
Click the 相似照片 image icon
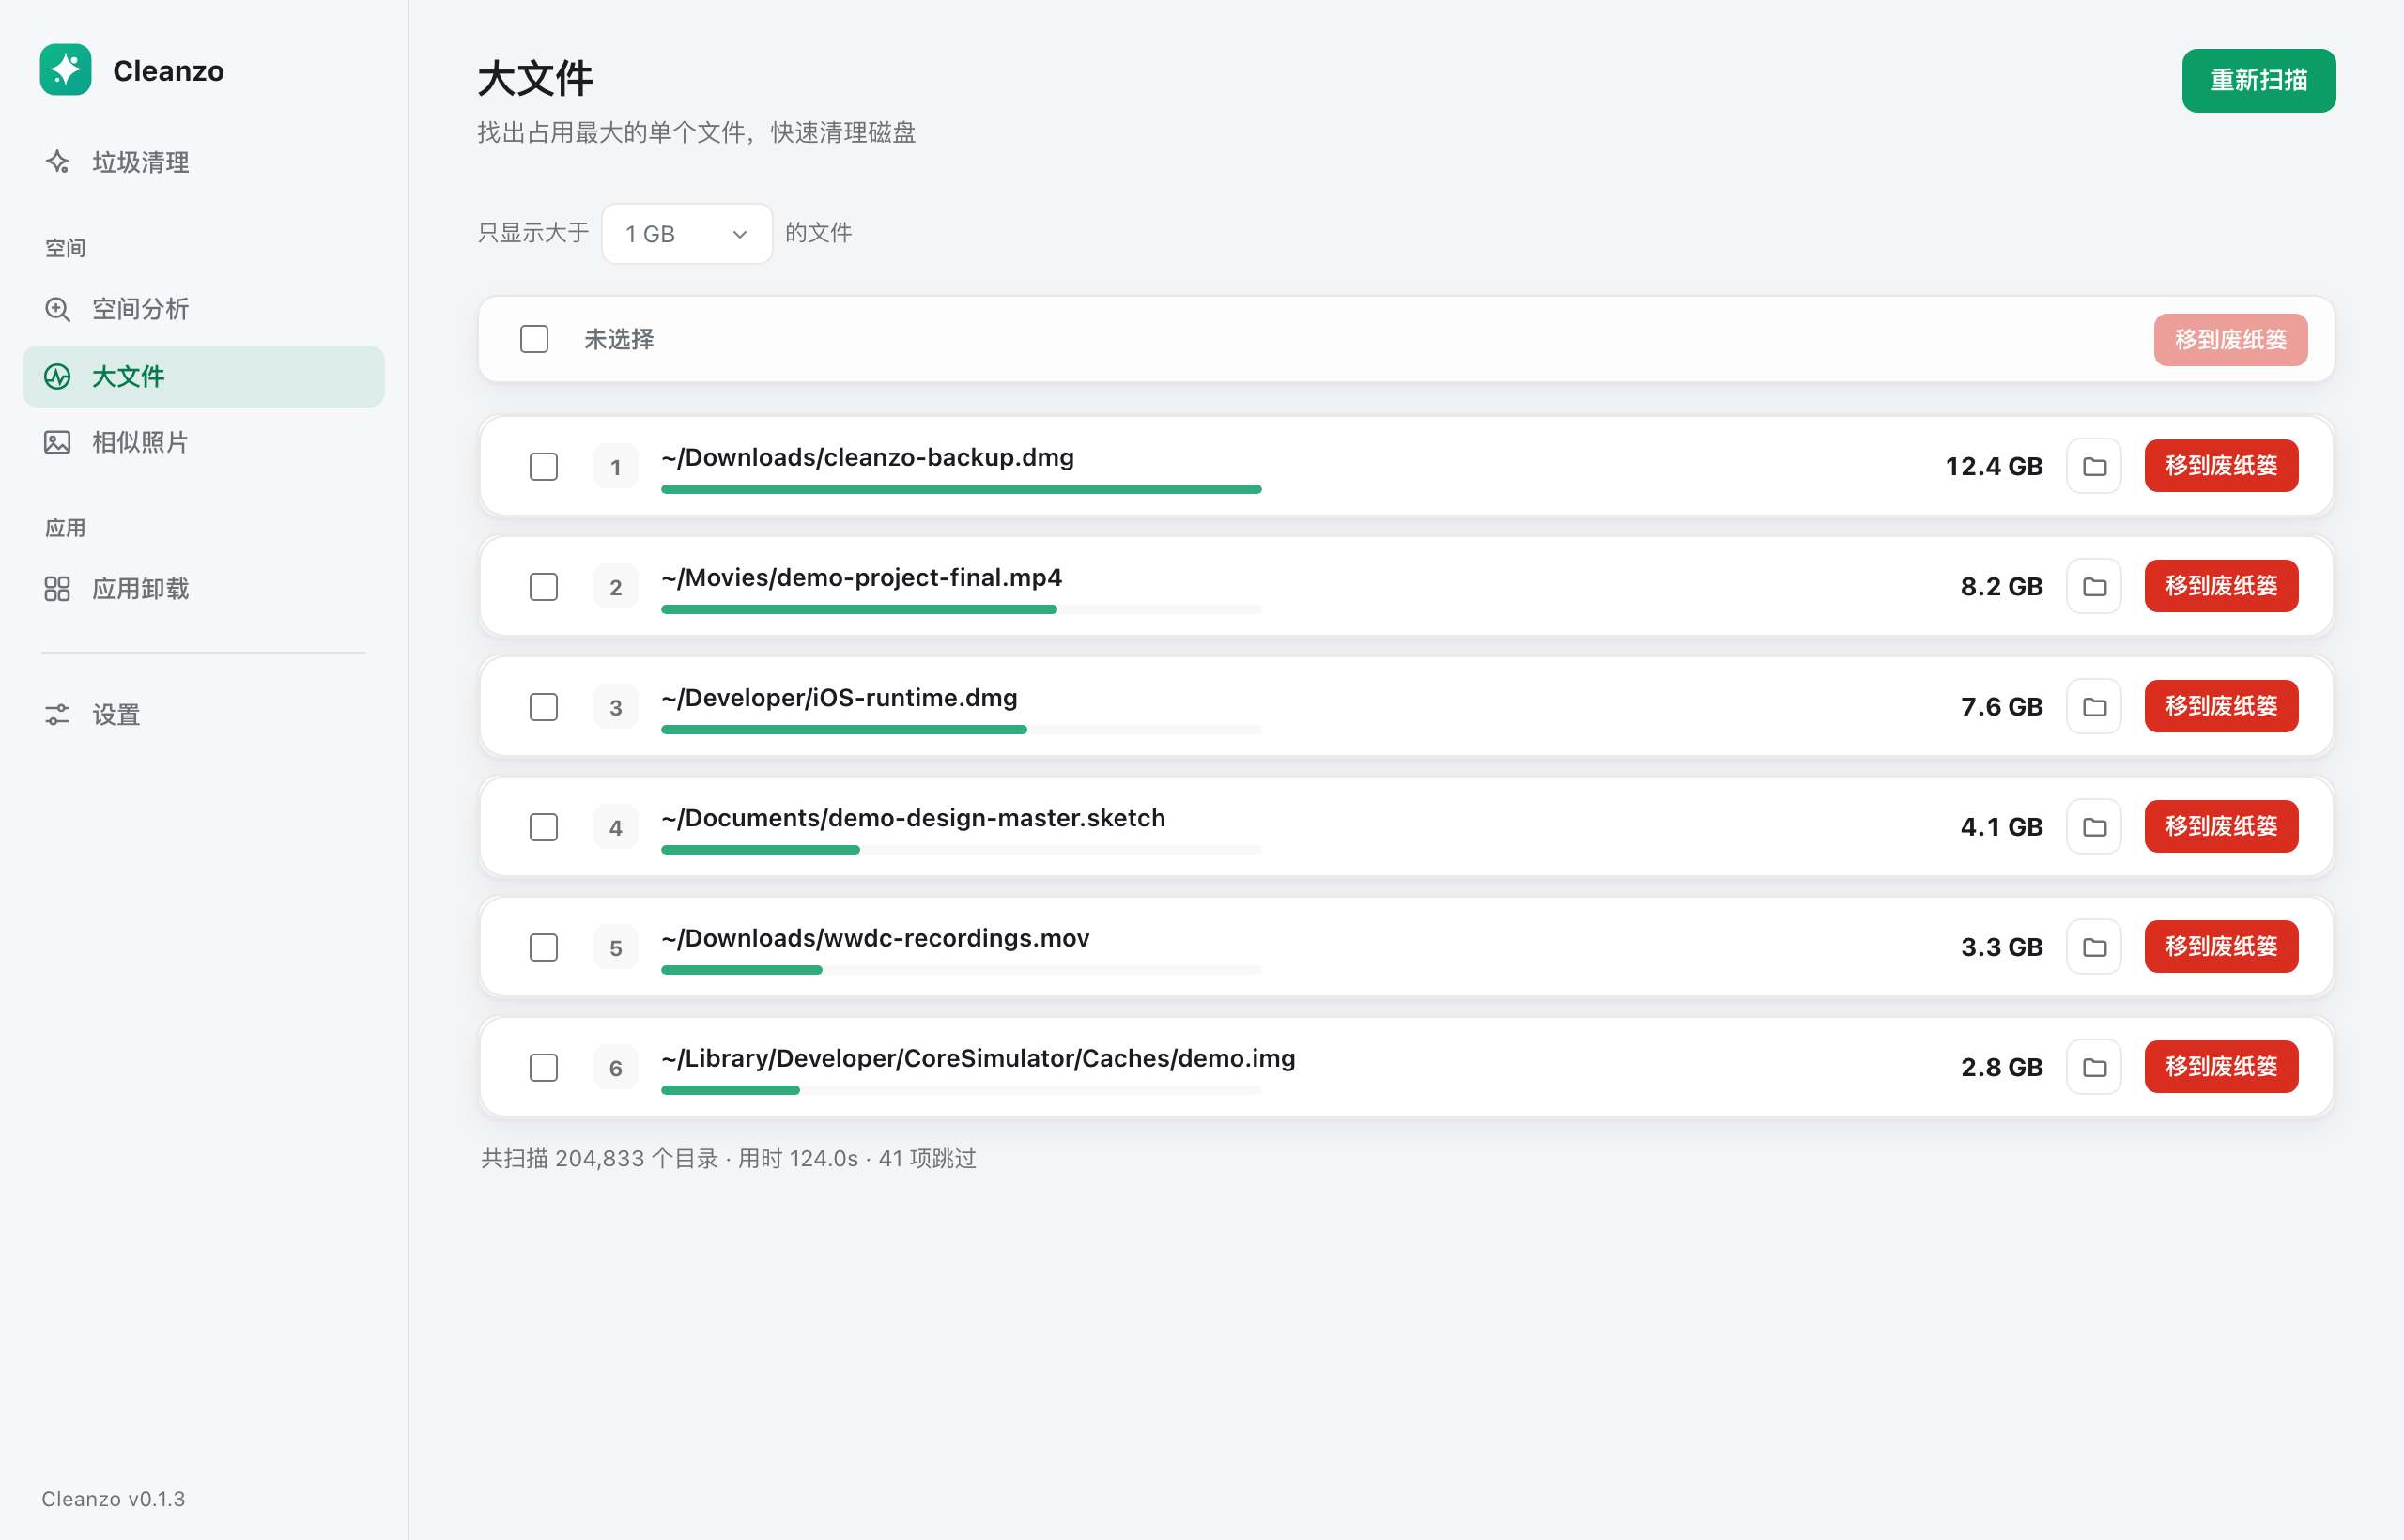point(58,442)
